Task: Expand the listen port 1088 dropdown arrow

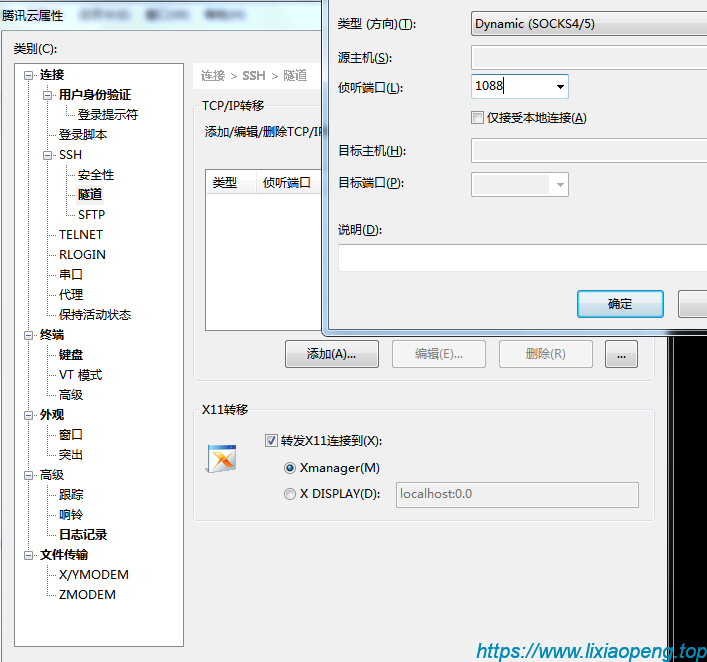Action: coord(560,87)
